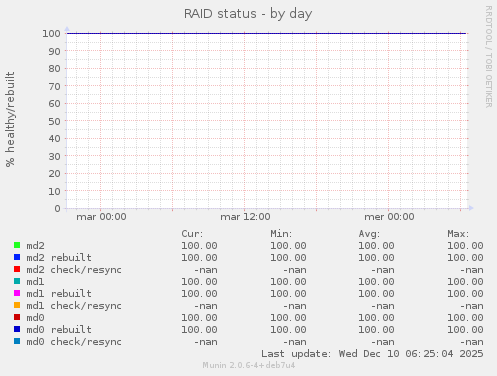Screen dimensions: 497x376
Task: Click the 'md2' legend label
Action: point(35,246)
